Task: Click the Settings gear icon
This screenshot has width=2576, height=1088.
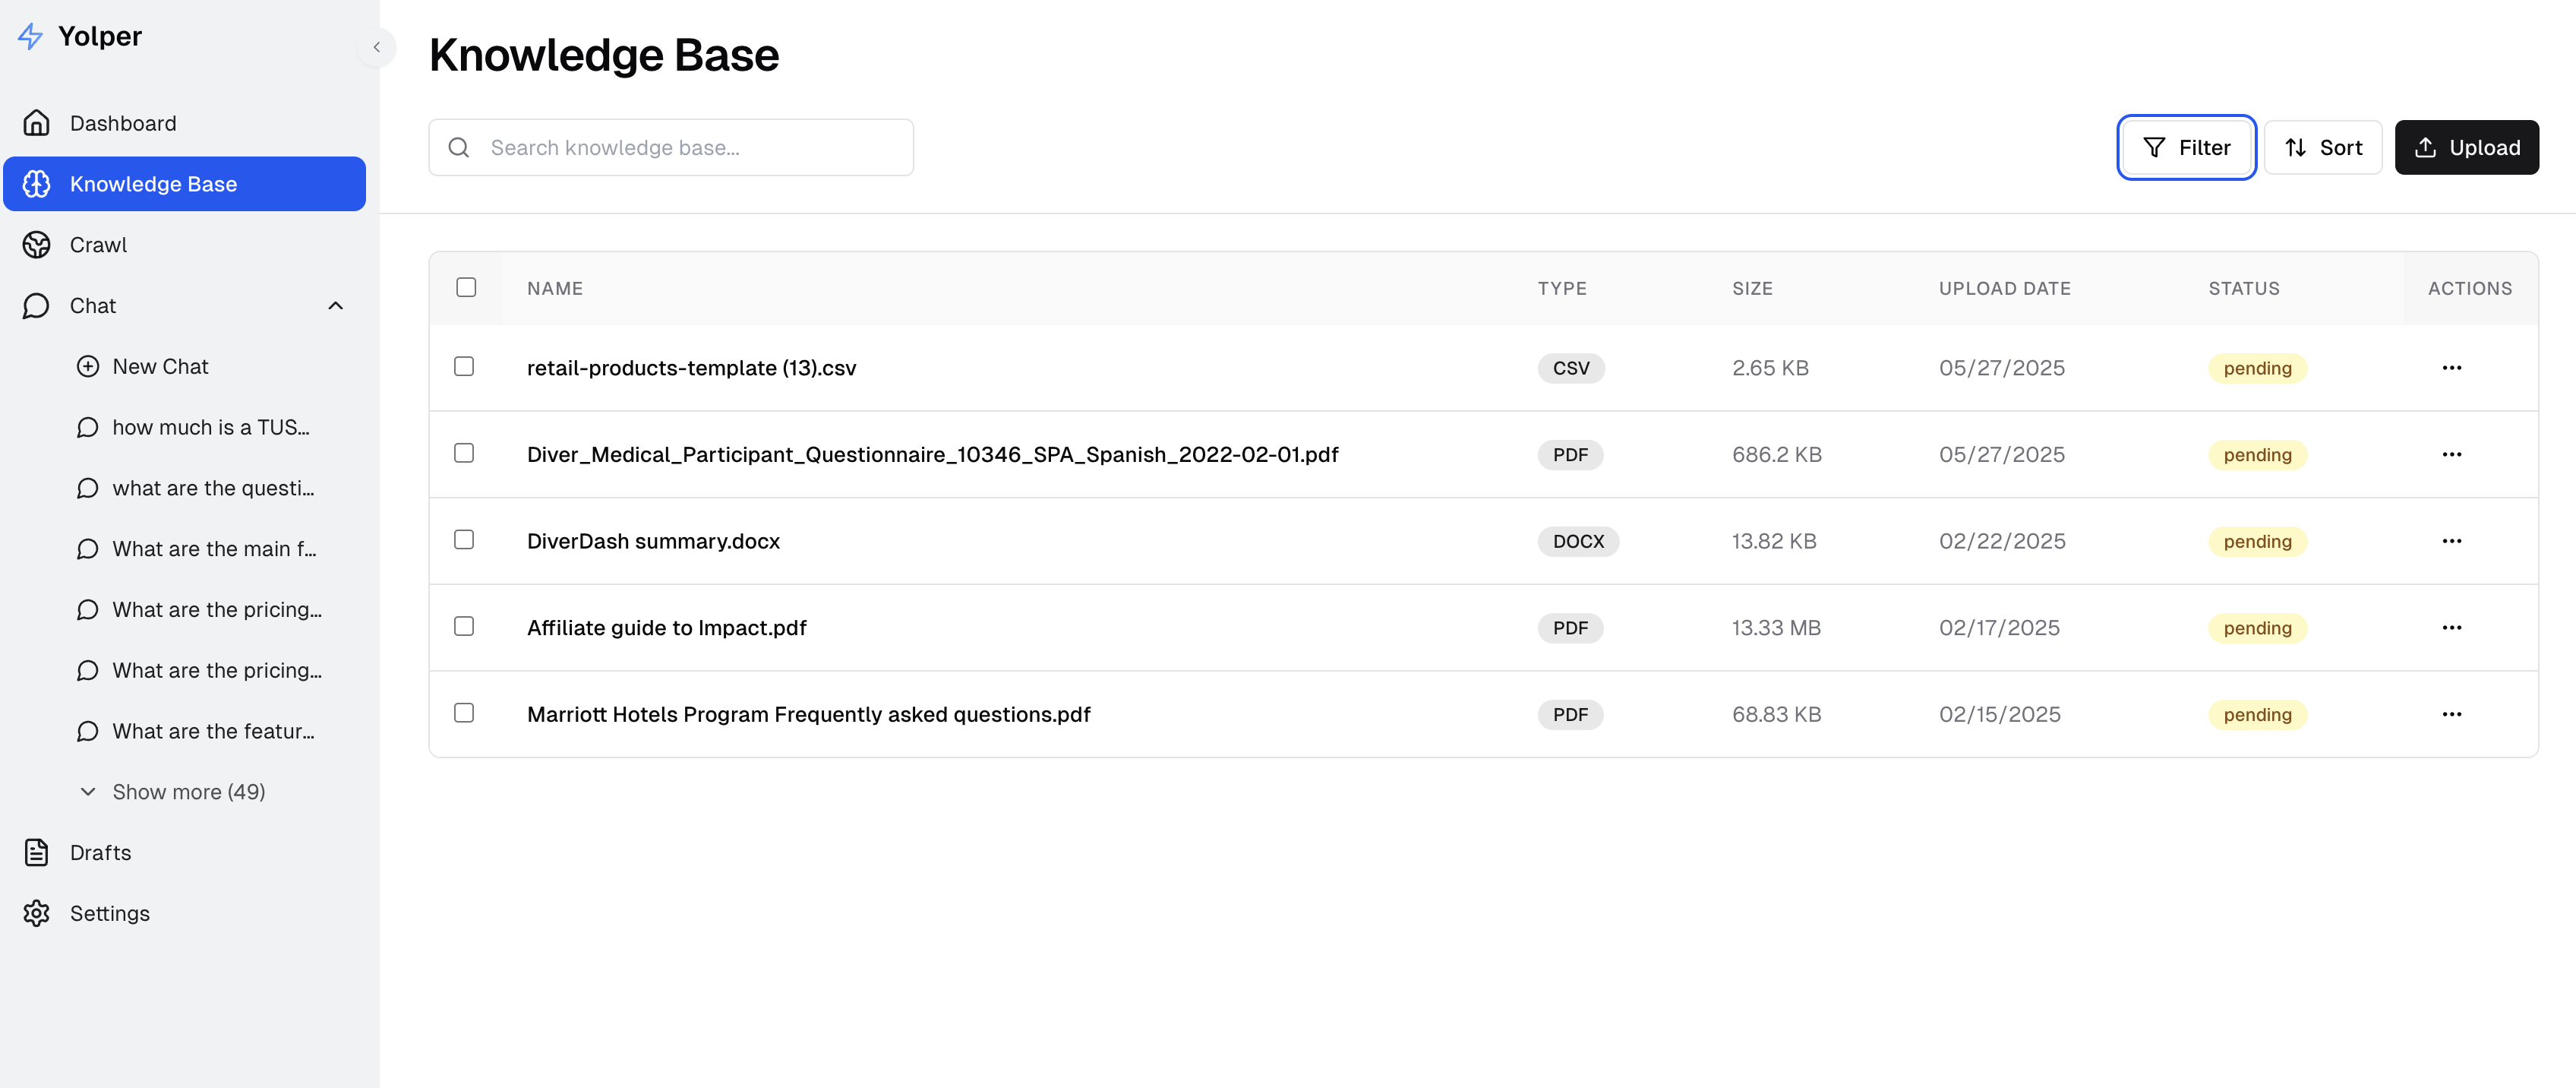Action: tap(37, 914)
